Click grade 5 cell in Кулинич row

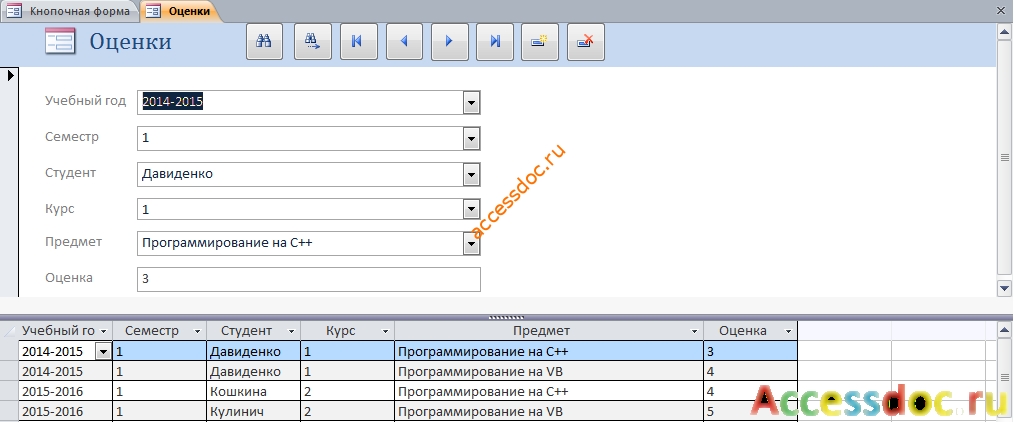point(750,412)
